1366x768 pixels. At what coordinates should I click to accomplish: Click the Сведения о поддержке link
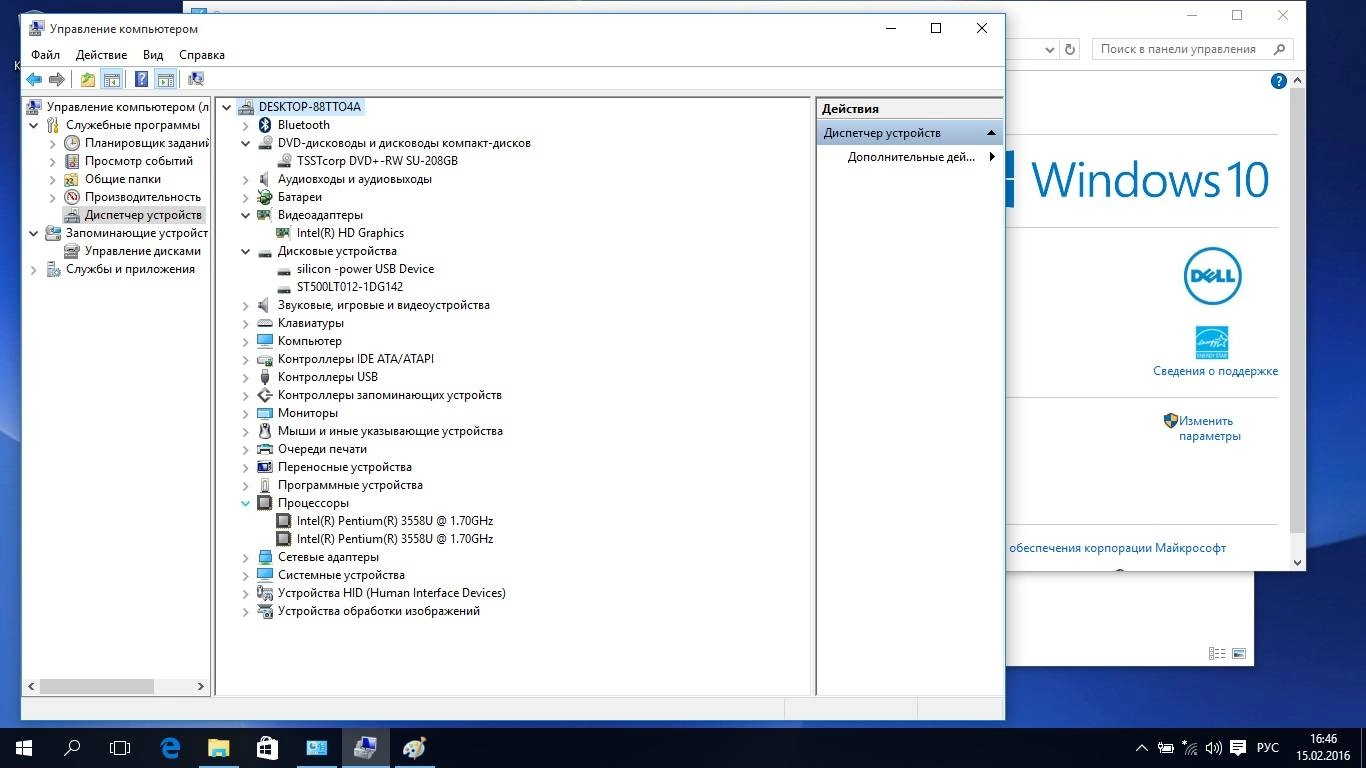[x=1215, y=371]
